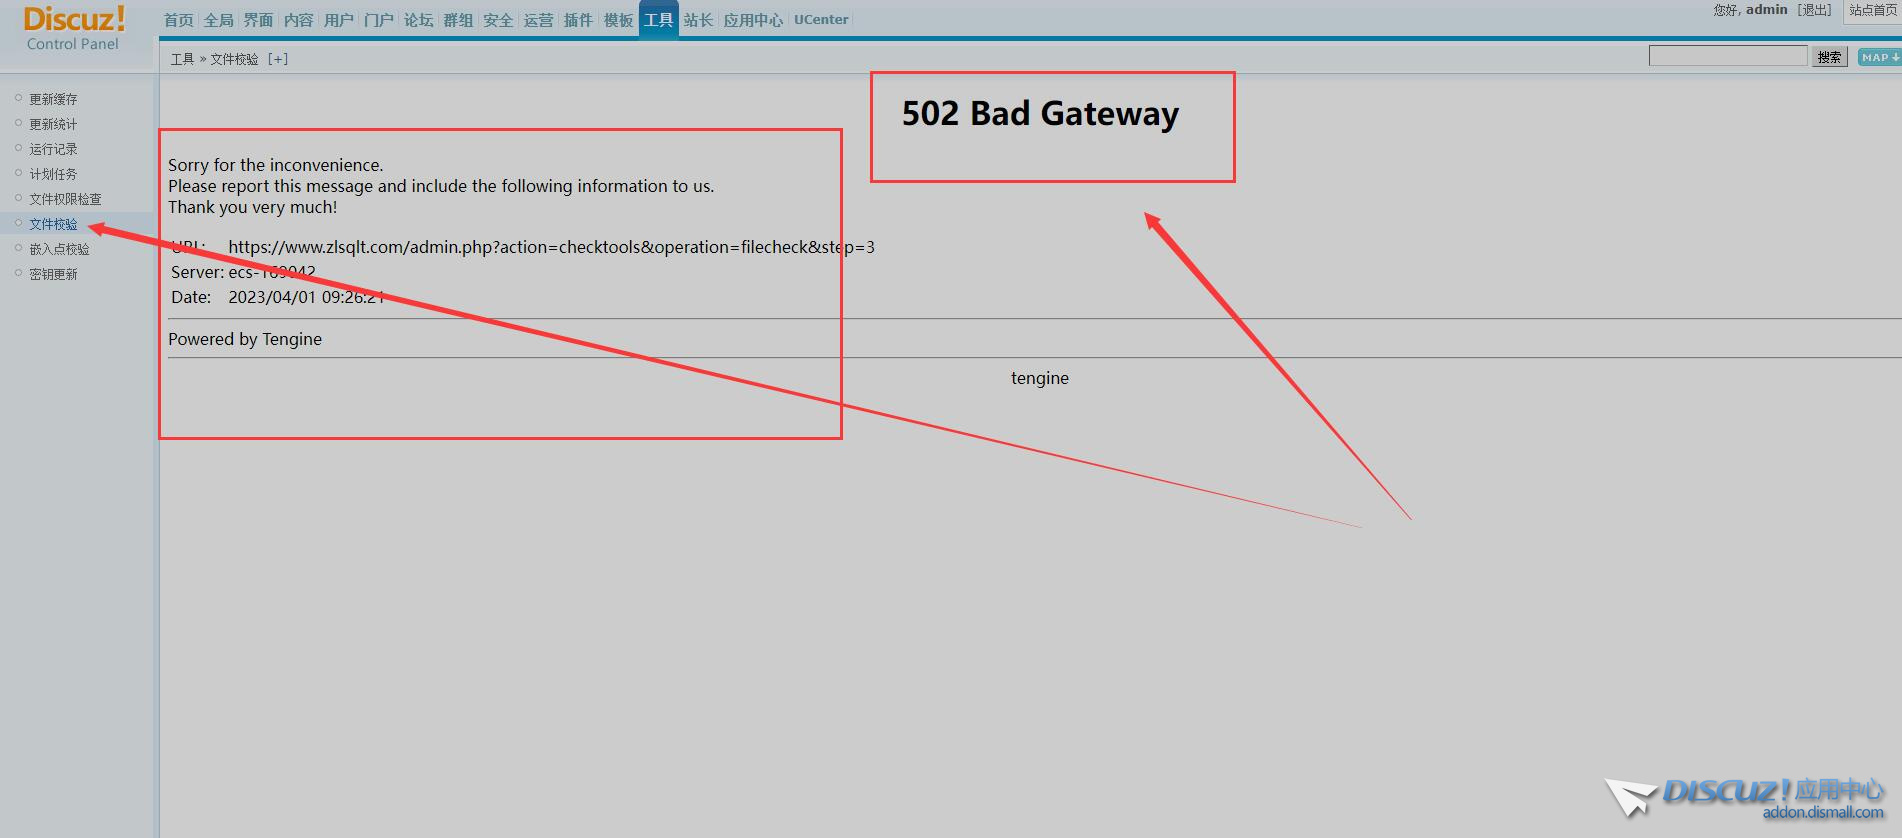This screenshot has height=838, width=1902.
Task: Select 计划任务 in the sidebar
Action: point(53,174)
